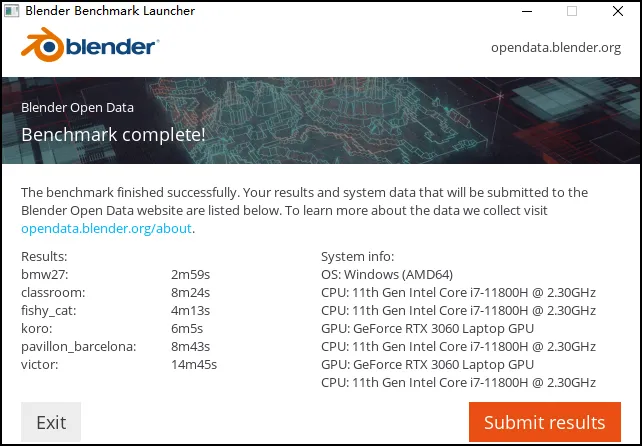
Task: Click the app icon in title bar
Action: click(11, 11)
